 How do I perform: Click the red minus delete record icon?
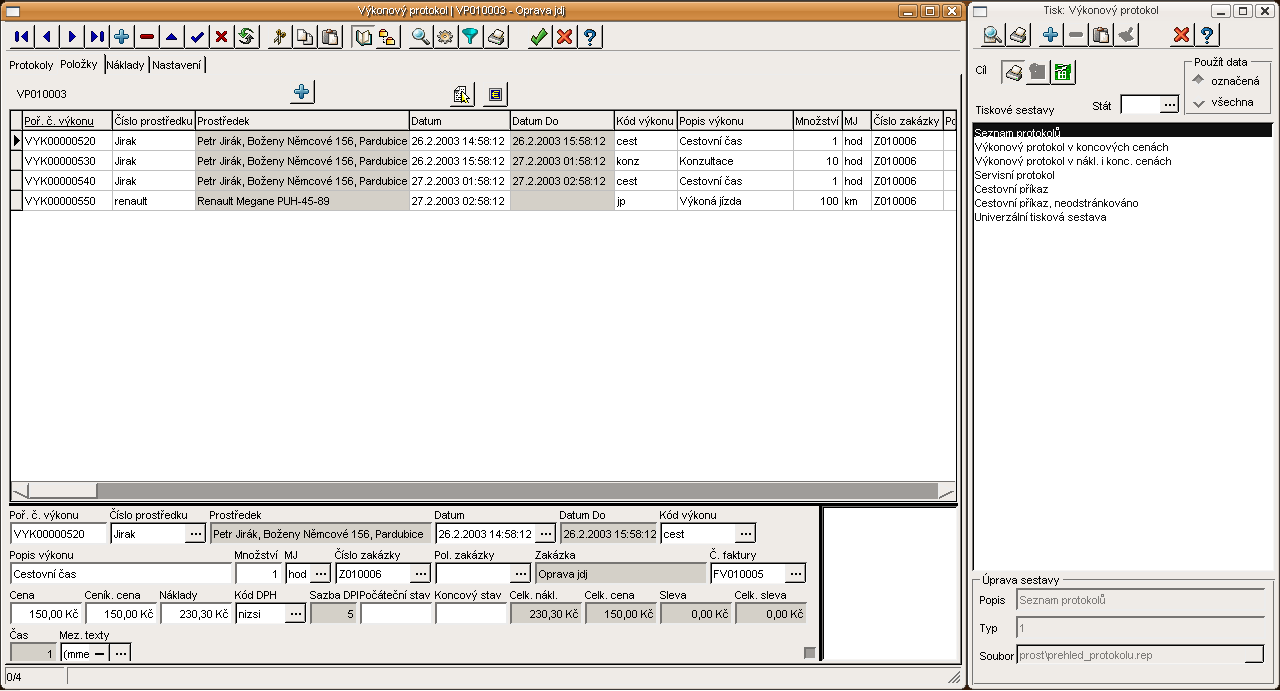(147, 37)
